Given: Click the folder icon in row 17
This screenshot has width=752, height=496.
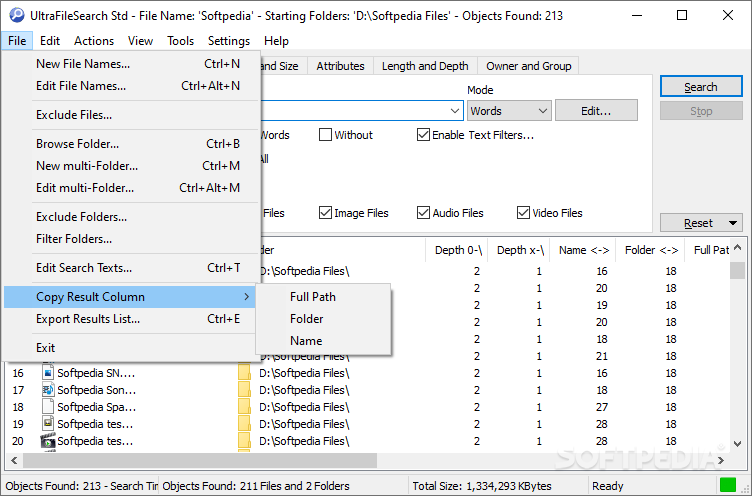Looking at the screenshot, I should point(245,390).
